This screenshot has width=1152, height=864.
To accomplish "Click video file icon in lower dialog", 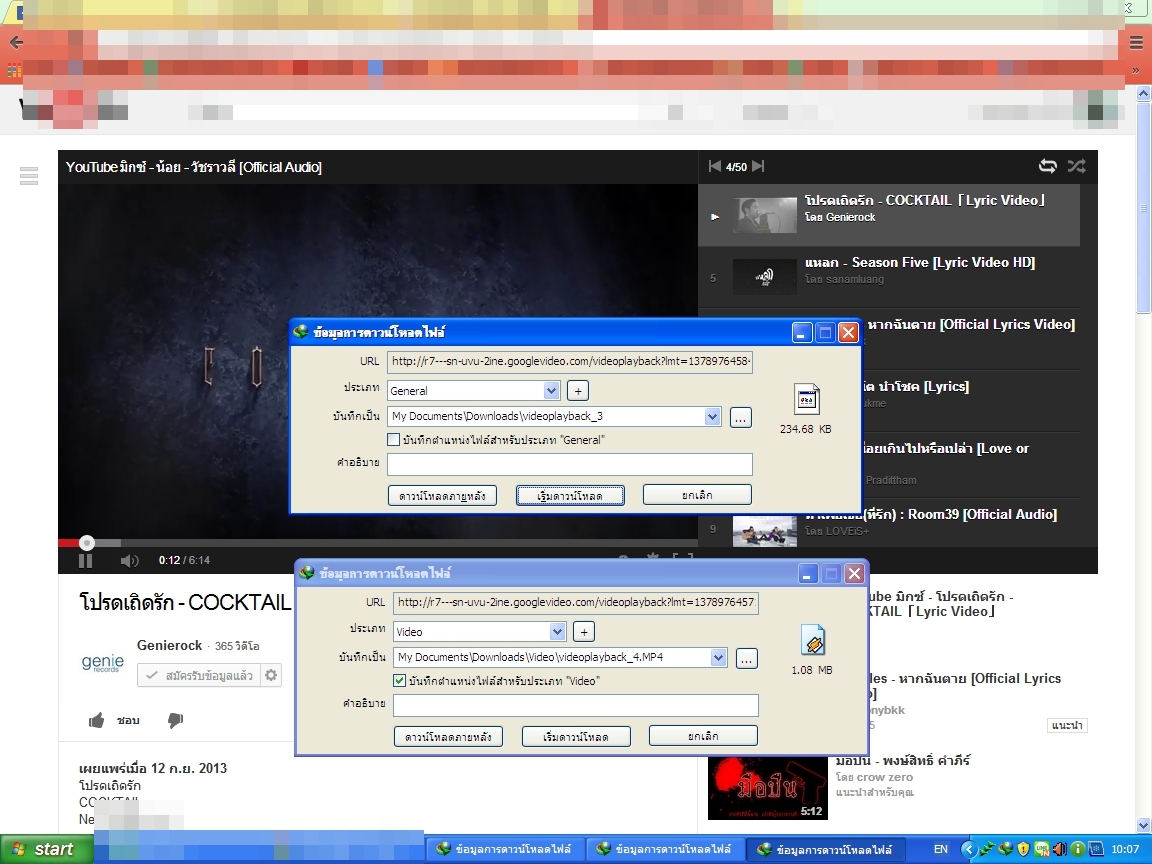I will pos(813,640).
